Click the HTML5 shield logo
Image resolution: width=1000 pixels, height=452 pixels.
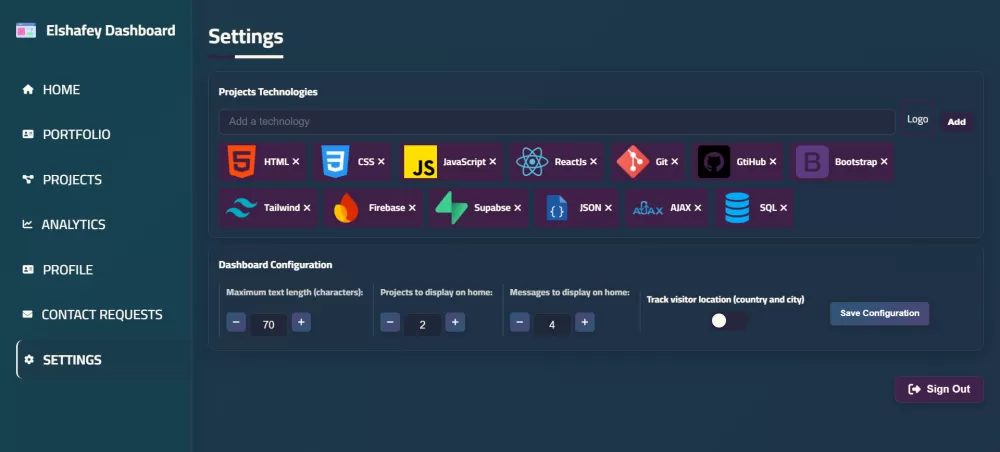pos(241,162)
